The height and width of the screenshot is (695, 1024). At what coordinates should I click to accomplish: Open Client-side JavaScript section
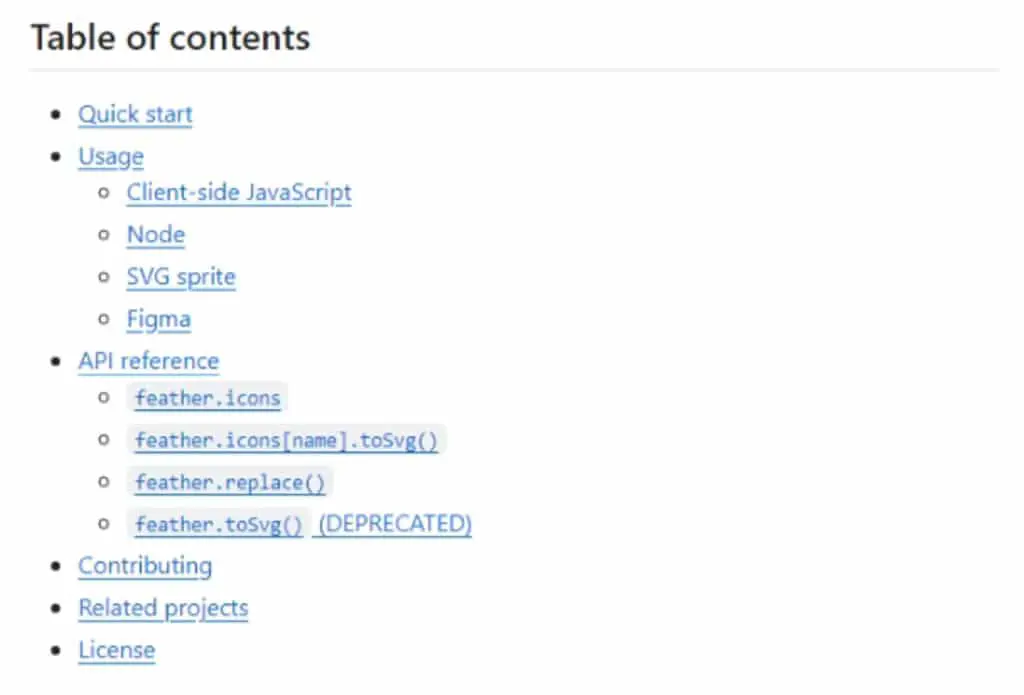click(239, 193)
